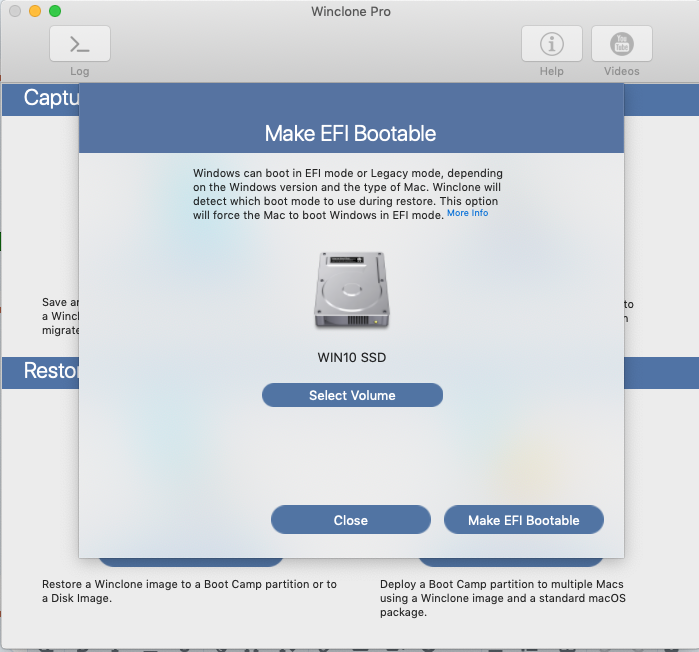Click the WIN10 SSD volume label

click(x=352, y=357)
